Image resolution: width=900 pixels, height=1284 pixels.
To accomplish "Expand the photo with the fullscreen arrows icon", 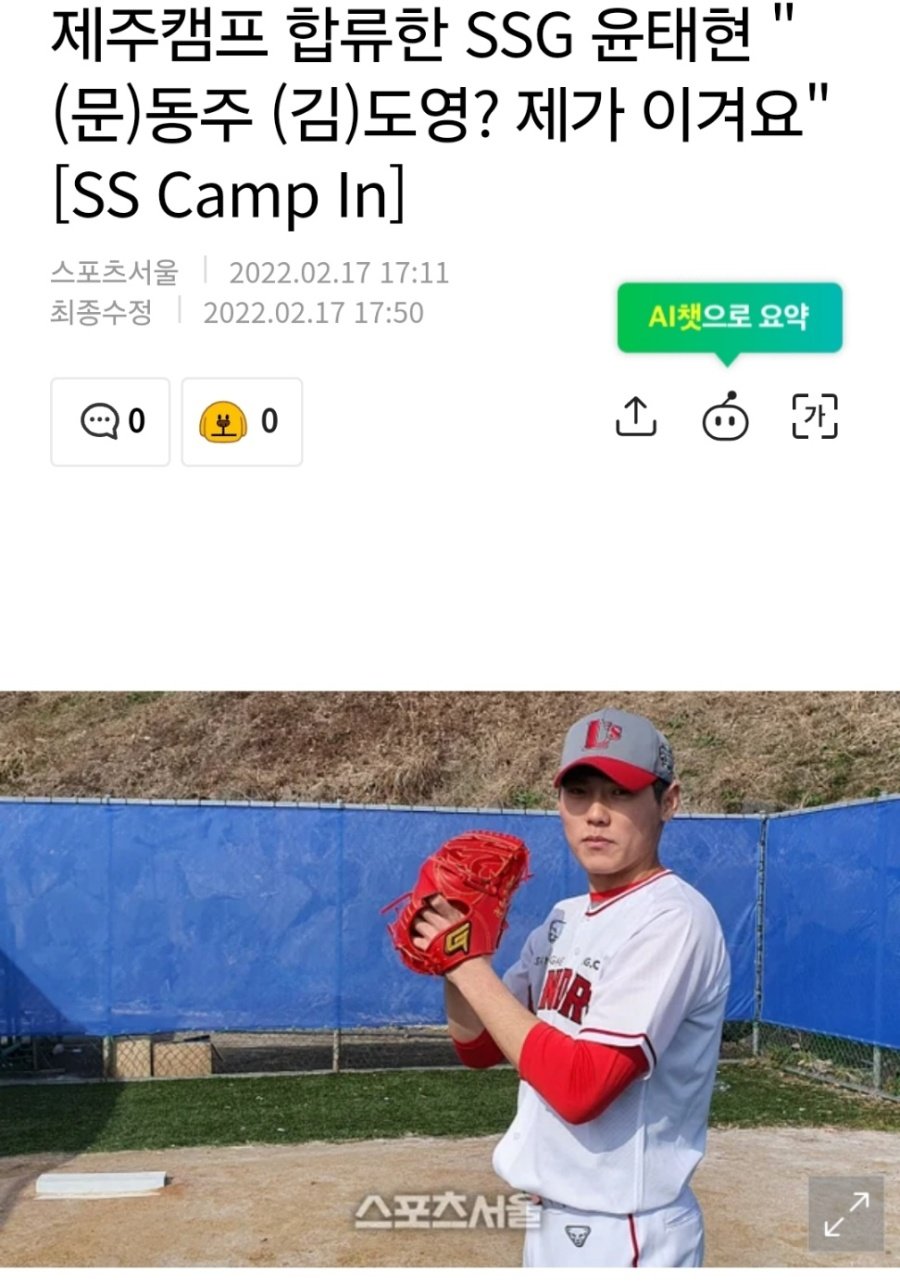I will point(846,1213).
